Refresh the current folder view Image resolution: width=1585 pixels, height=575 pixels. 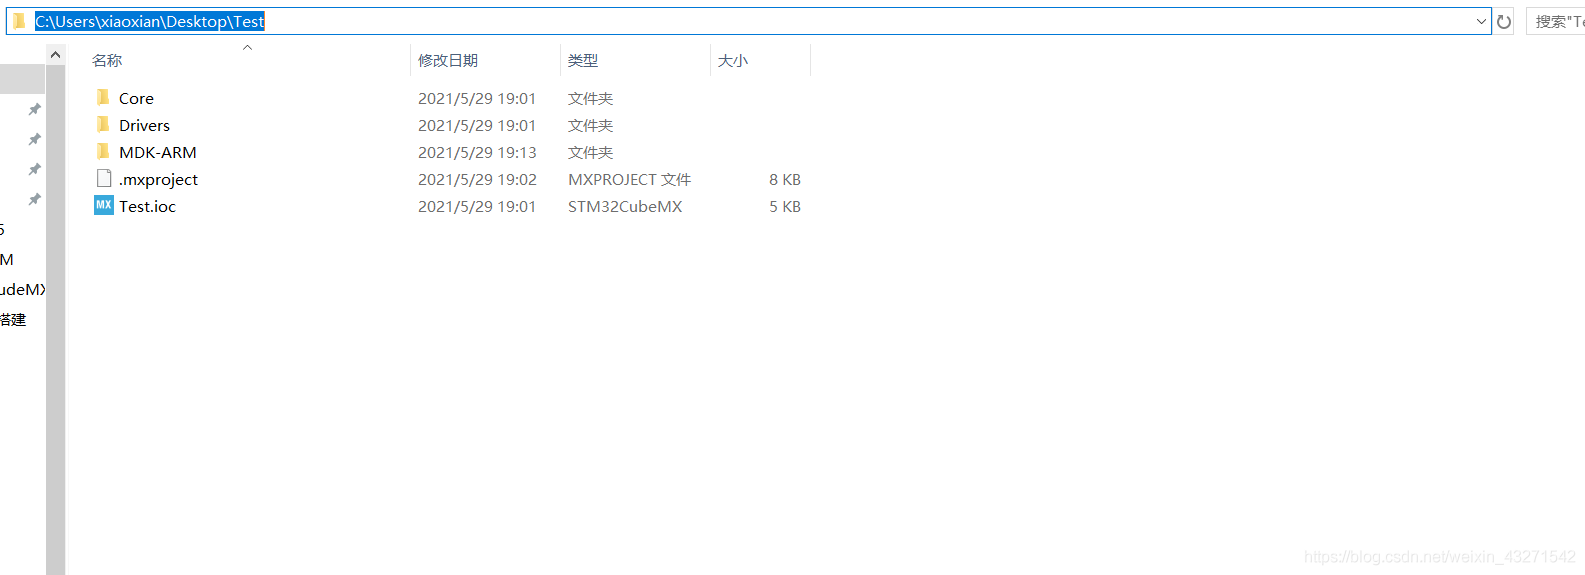pyautogui.click(x=1504, y=21)
